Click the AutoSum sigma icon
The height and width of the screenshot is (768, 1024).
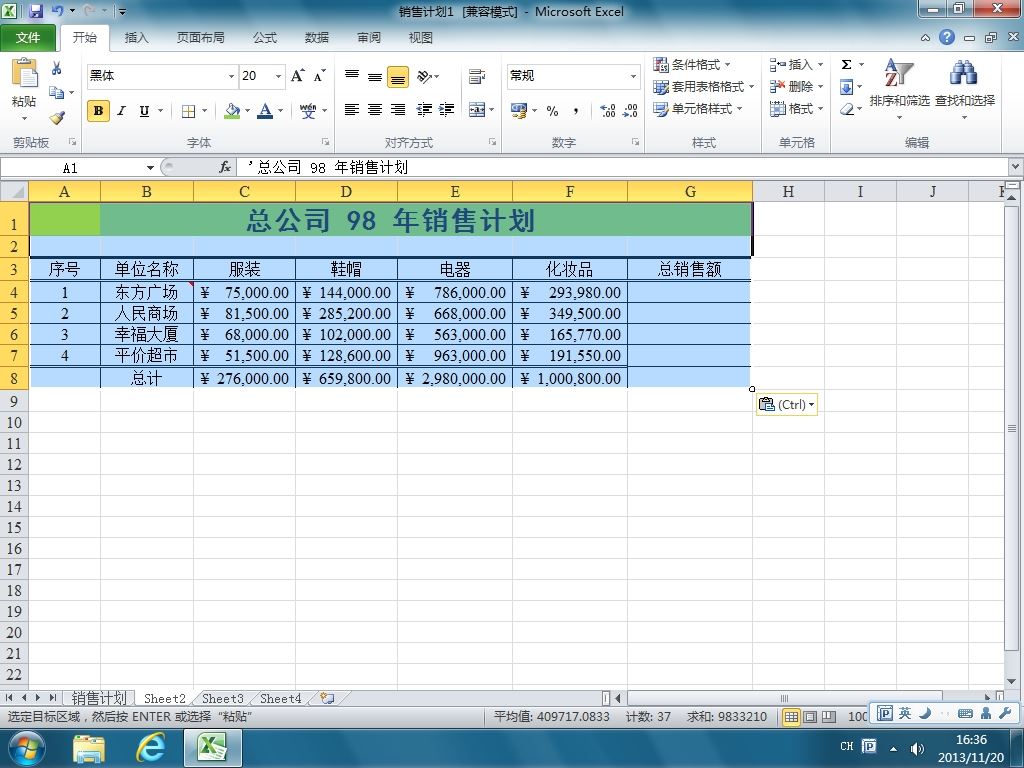click(x=846, y=65)
